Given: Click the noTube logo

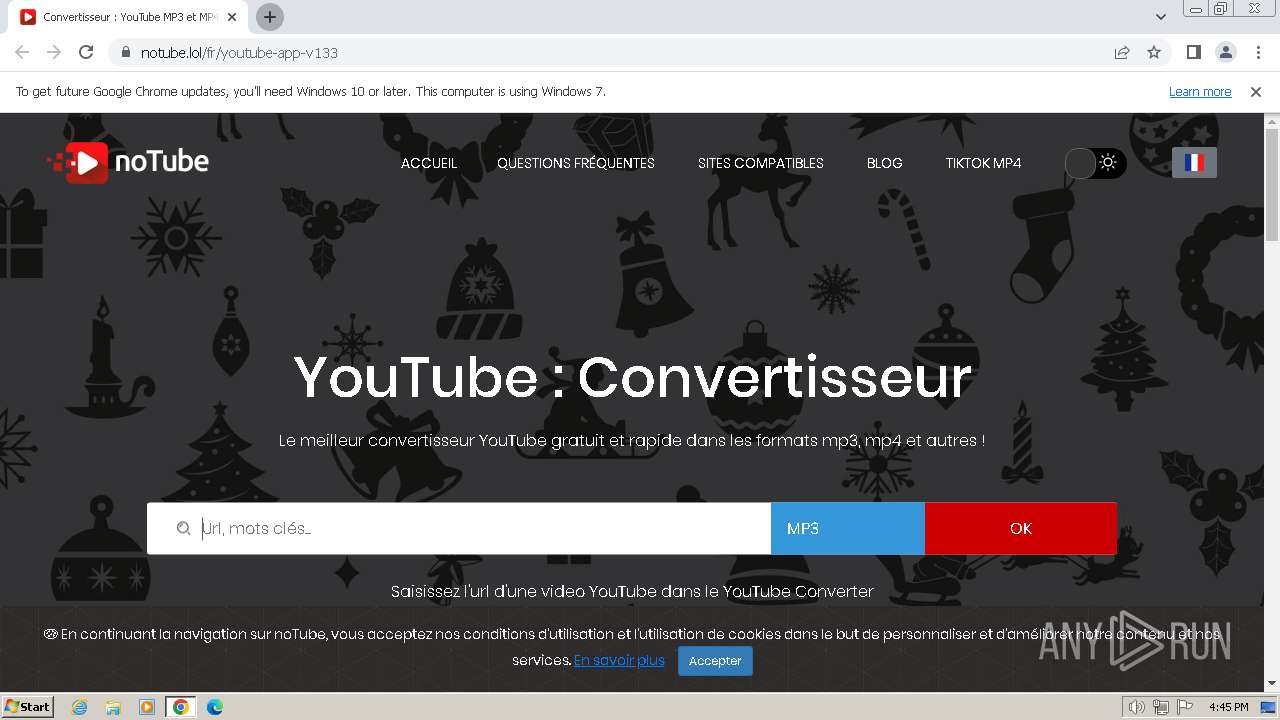Looking at the screenshot, I should pyautogui.click(x=128, y=162).
